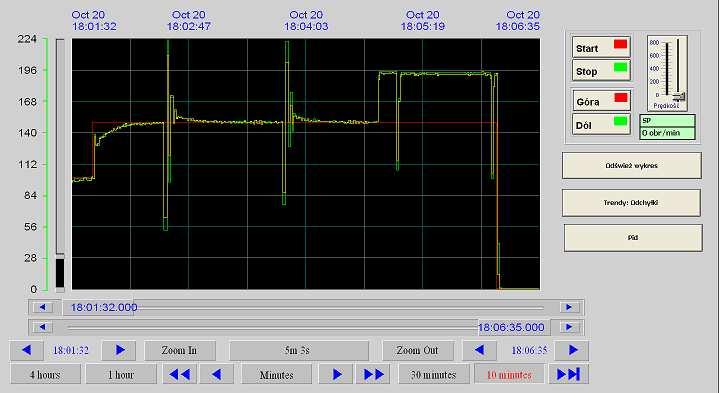Toggle the Góra direction button

[601, 100]
